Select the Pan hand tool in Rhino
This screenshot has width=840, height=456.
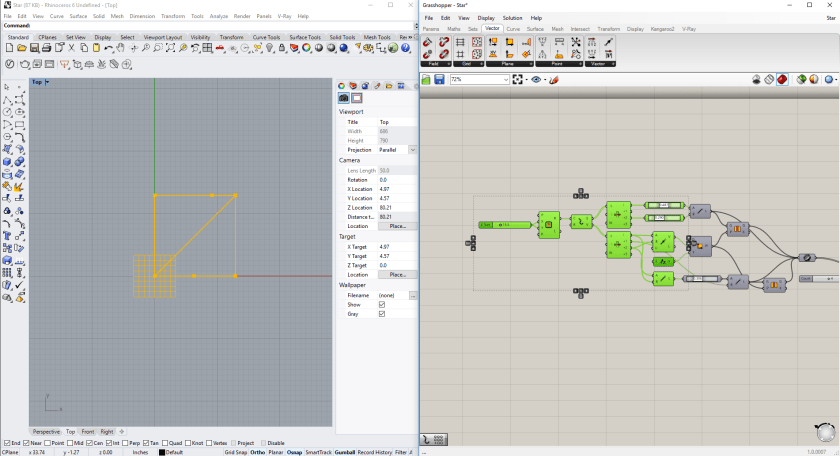pyautogui.click(x=121, y=48)
